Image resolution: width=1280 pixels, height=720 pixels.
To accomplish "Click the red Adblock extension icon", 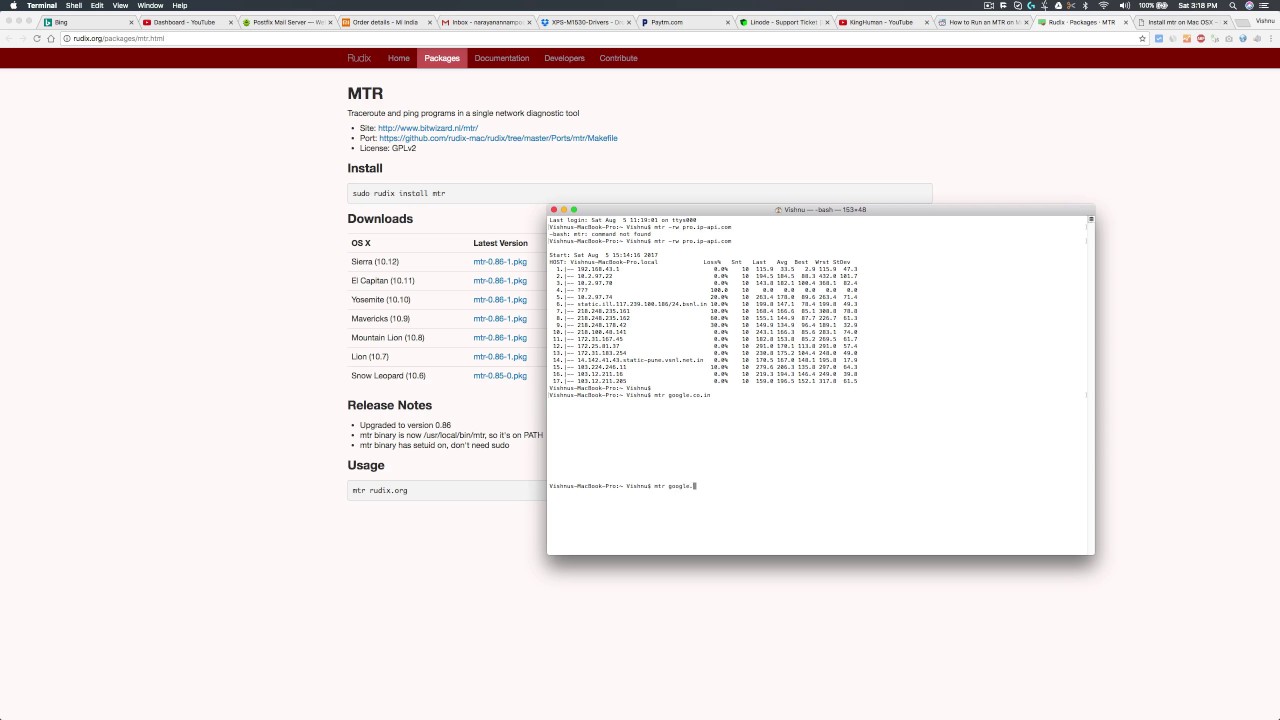I will (x=1201, y=38).
